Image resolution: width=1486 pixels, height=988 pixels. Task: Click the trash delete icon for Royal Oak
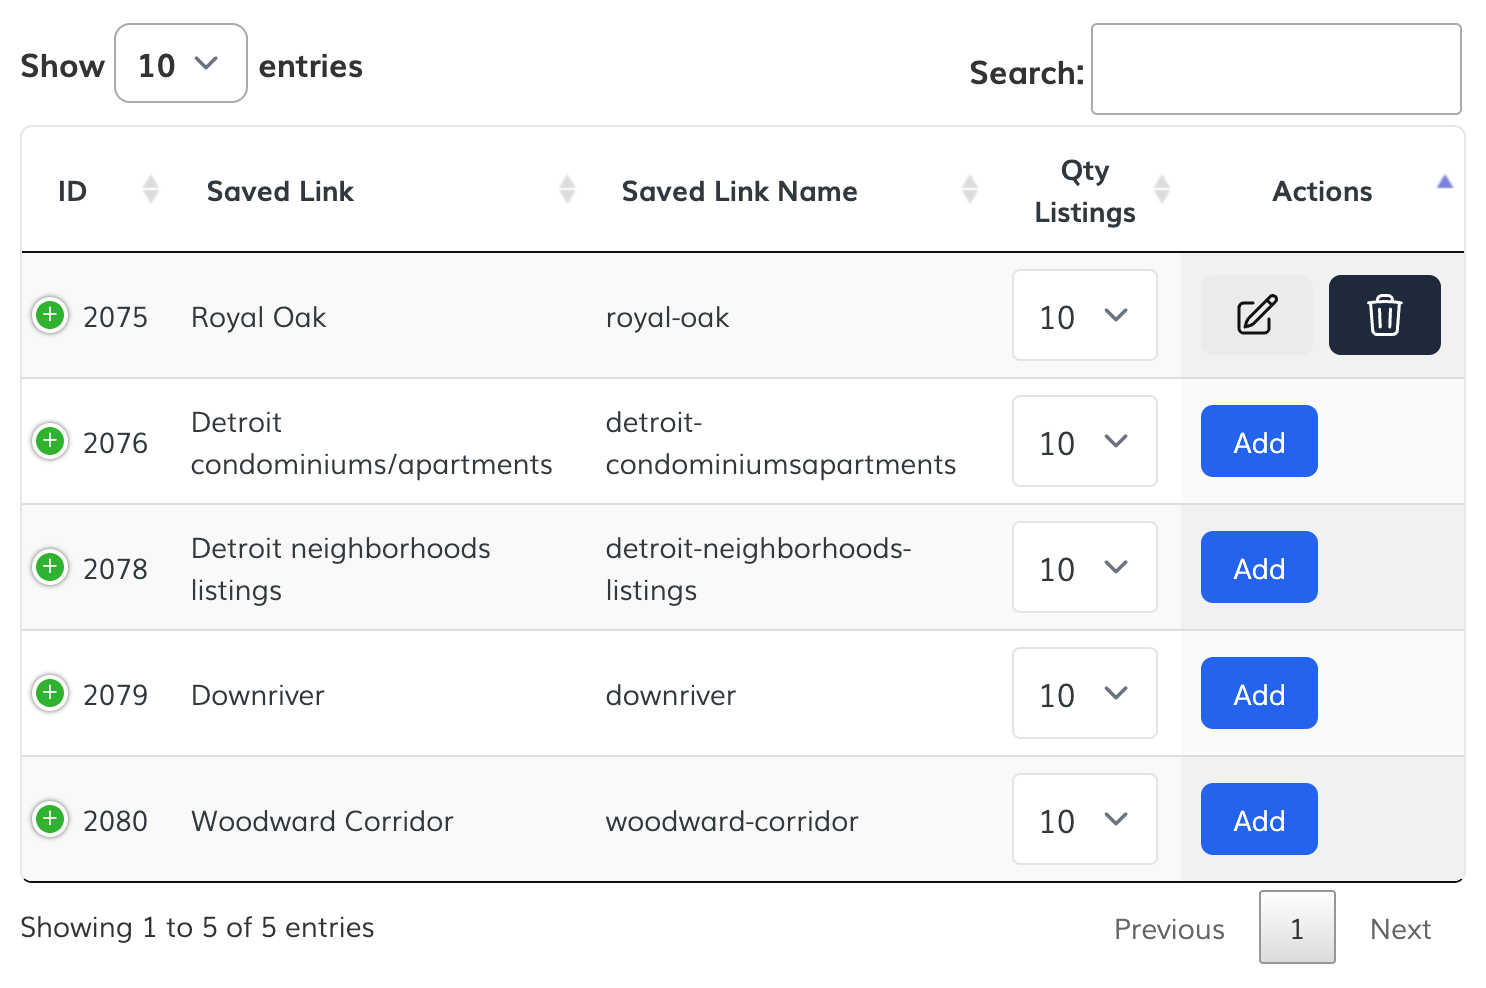coord(1384,315)
